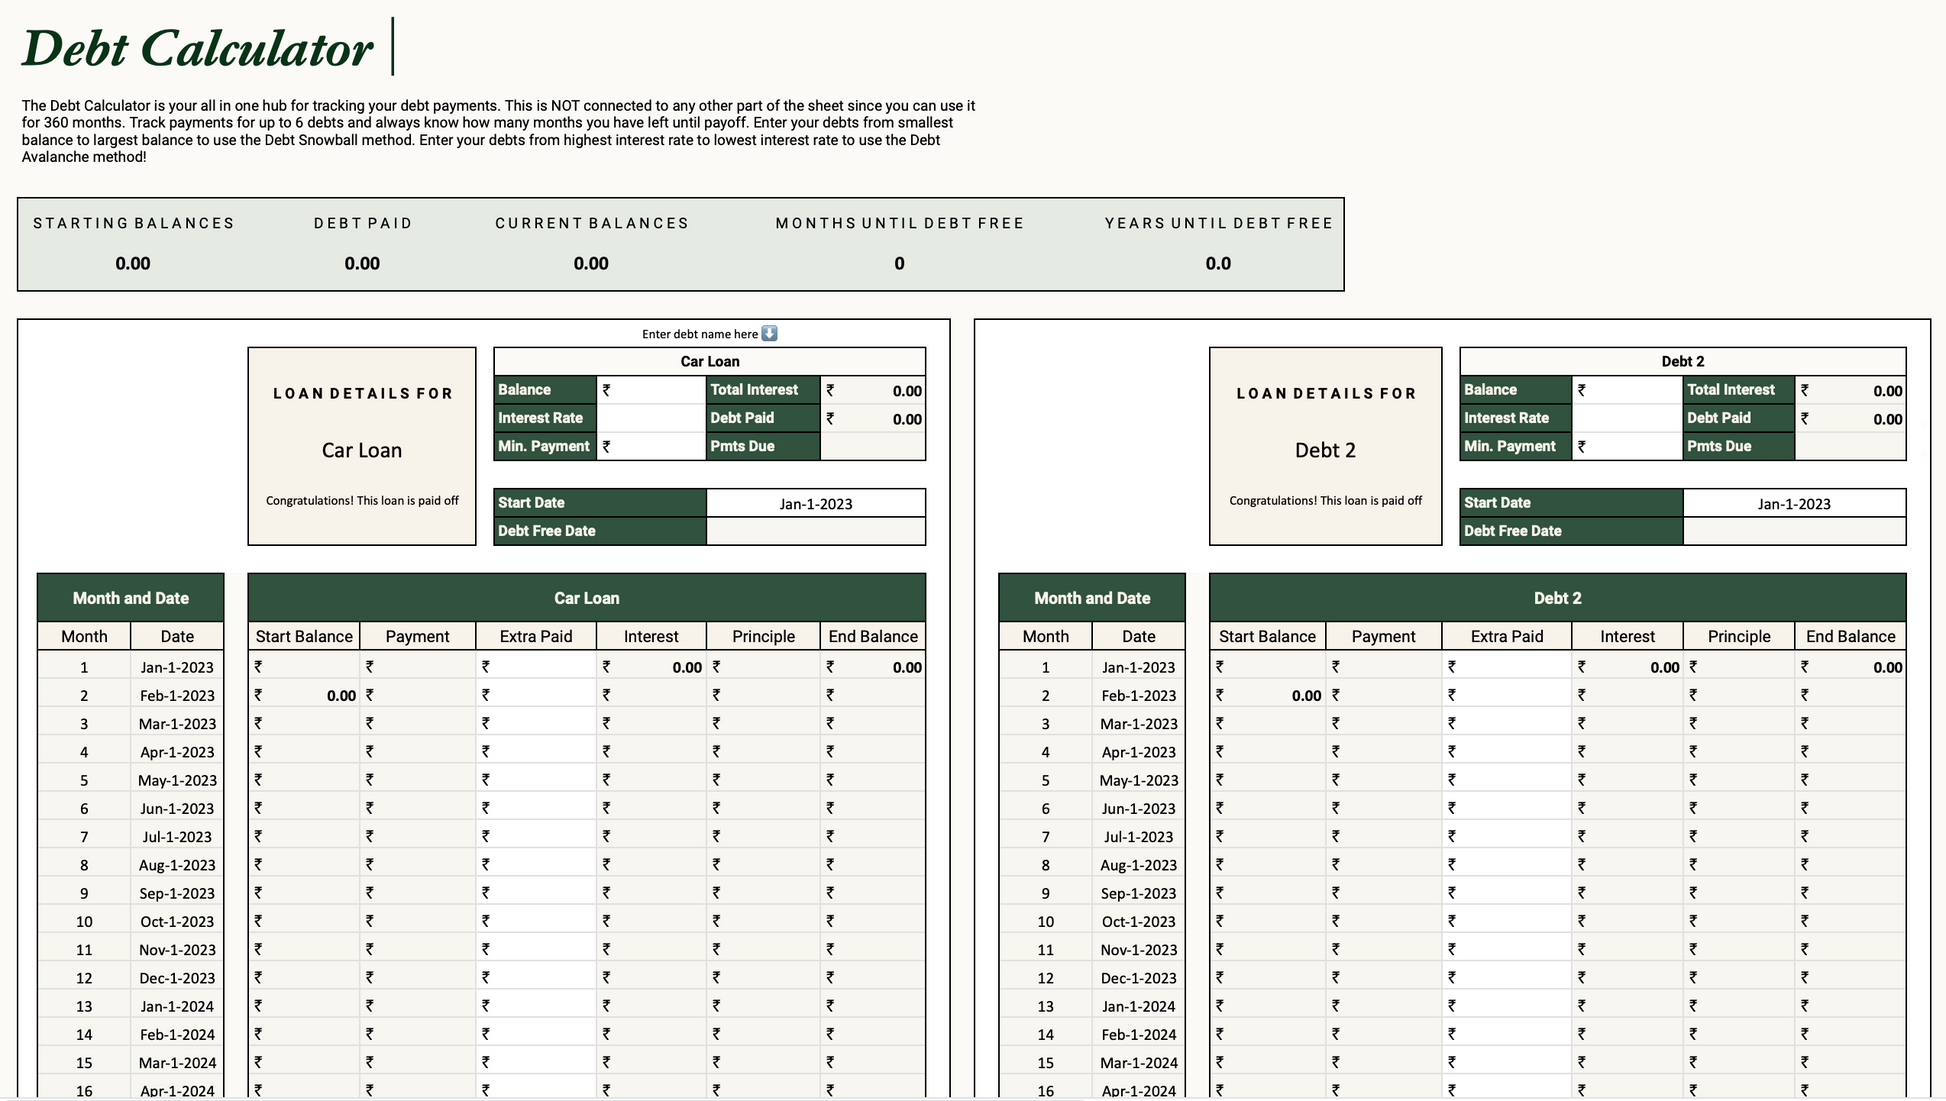Click Debt 2 Payment cell for month 3
The image size is (1946, 1101).
[x=1384, y=723]
